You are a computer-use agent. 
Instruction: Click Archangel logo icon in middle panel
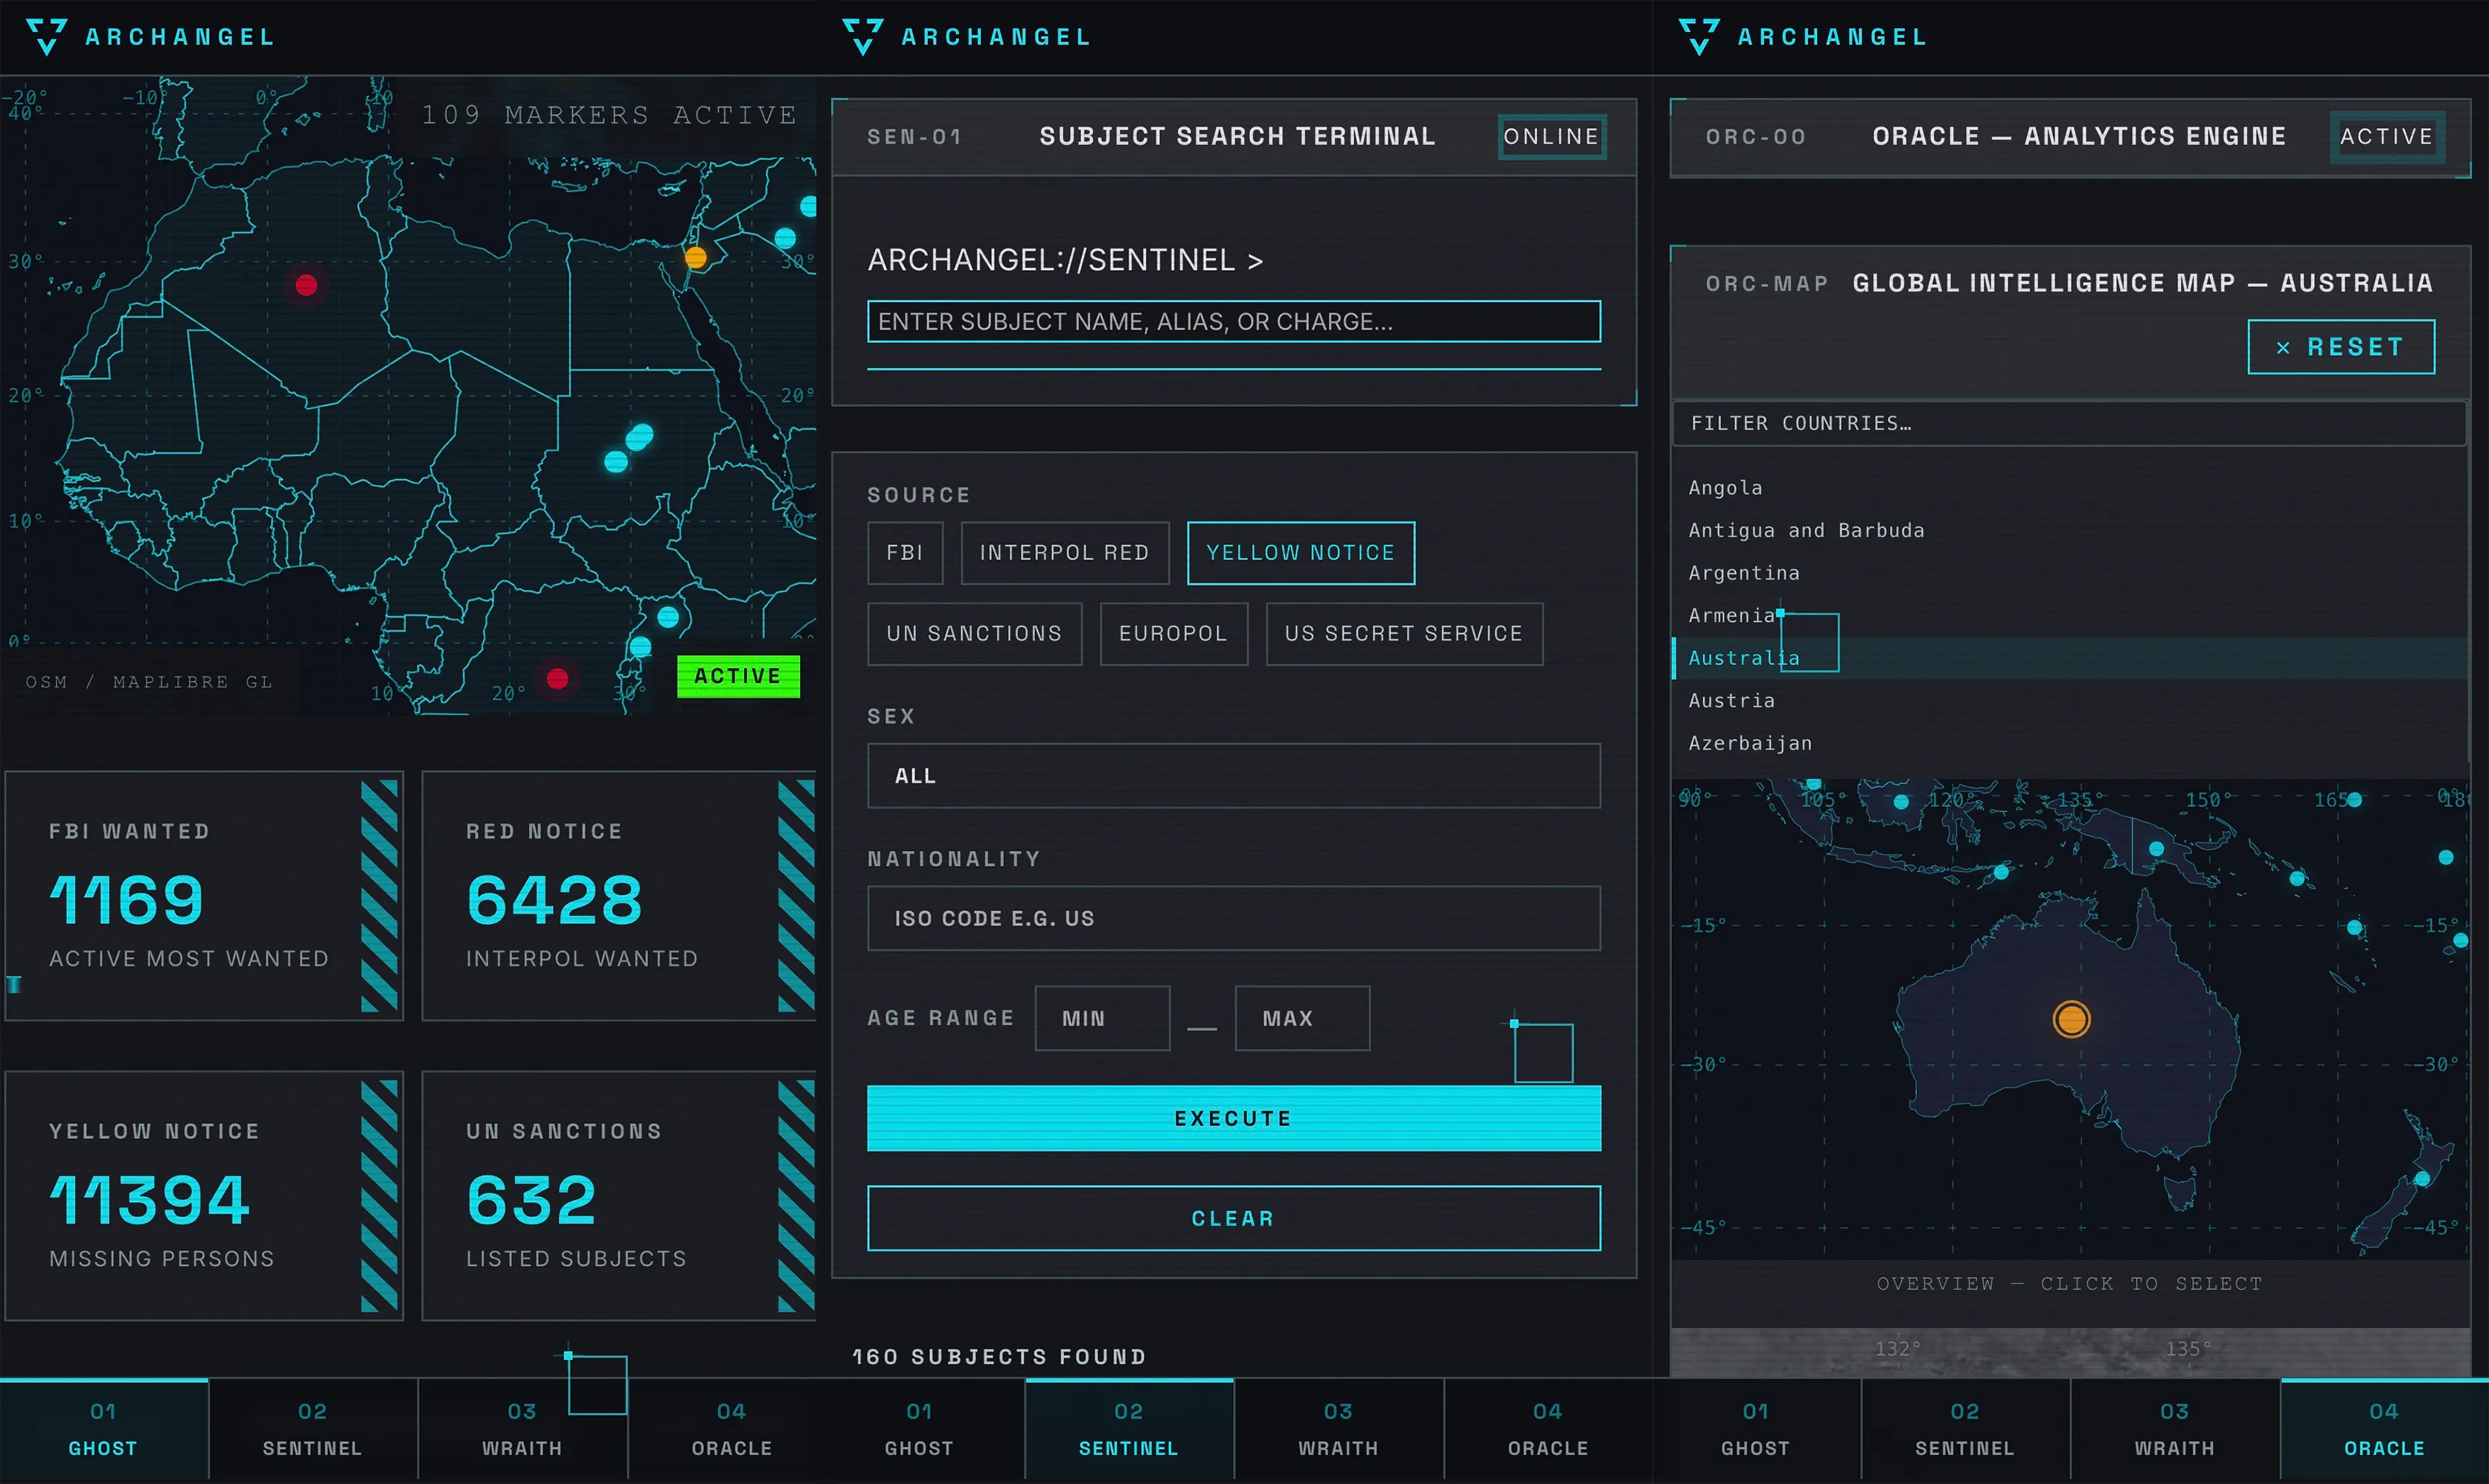[862, 37]
